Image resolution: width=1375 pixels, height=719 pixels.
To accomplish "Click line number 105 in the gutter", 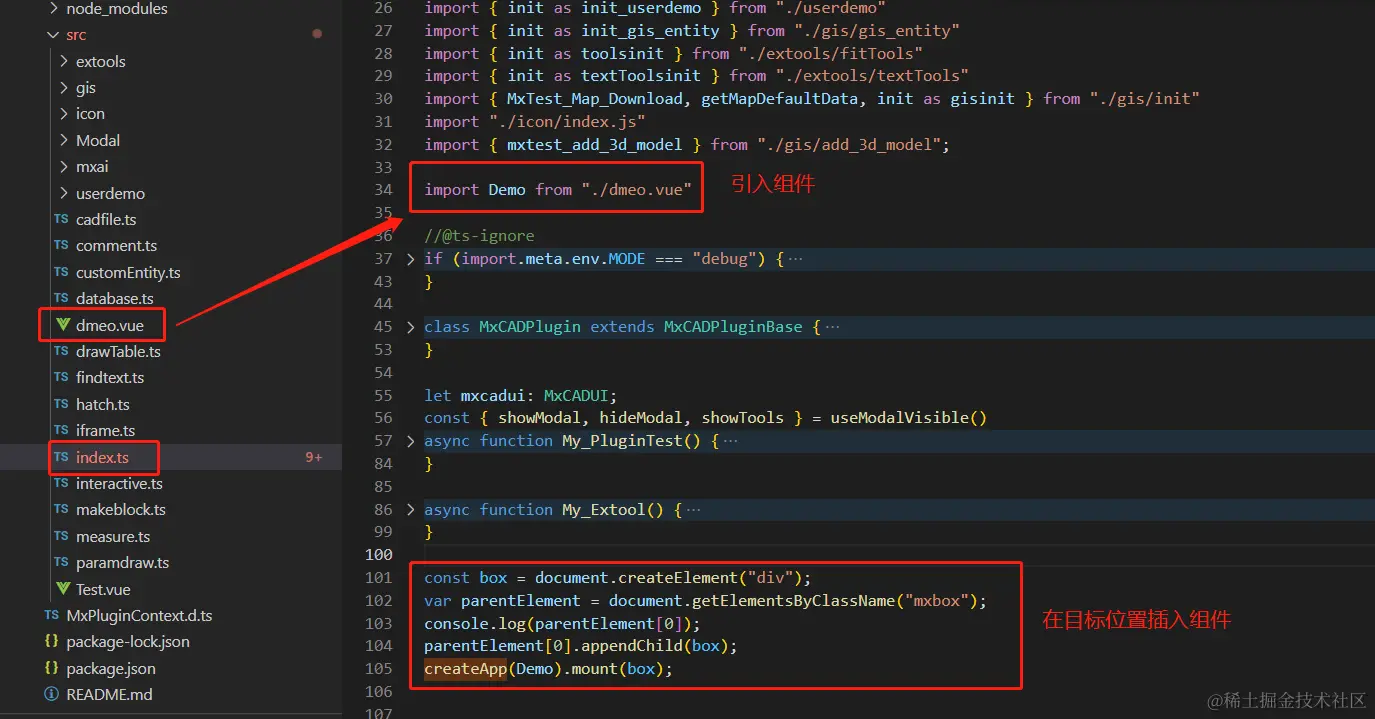I will click(379, 669).
